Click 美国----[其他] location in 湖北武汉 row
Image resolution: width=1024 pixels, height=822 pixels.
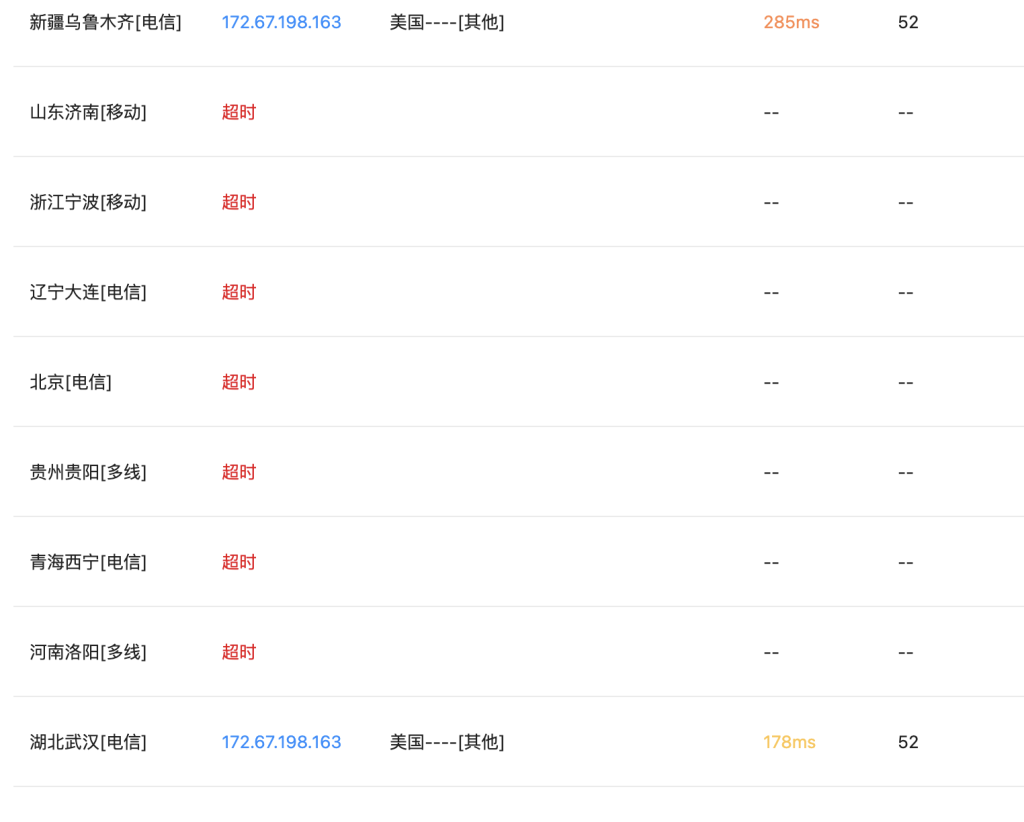(x=447, y=742)
